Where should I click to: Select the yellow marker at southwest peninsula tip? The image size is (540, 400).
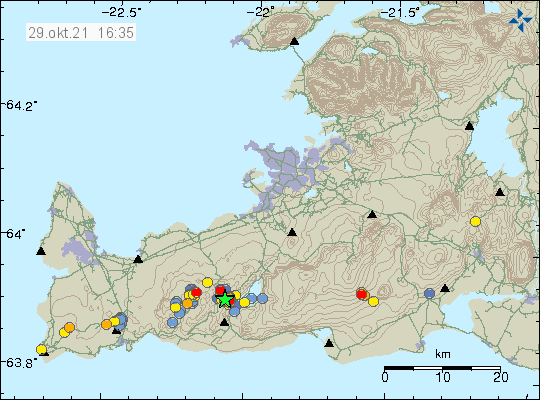pyautogui.click(x=41, y=349)
